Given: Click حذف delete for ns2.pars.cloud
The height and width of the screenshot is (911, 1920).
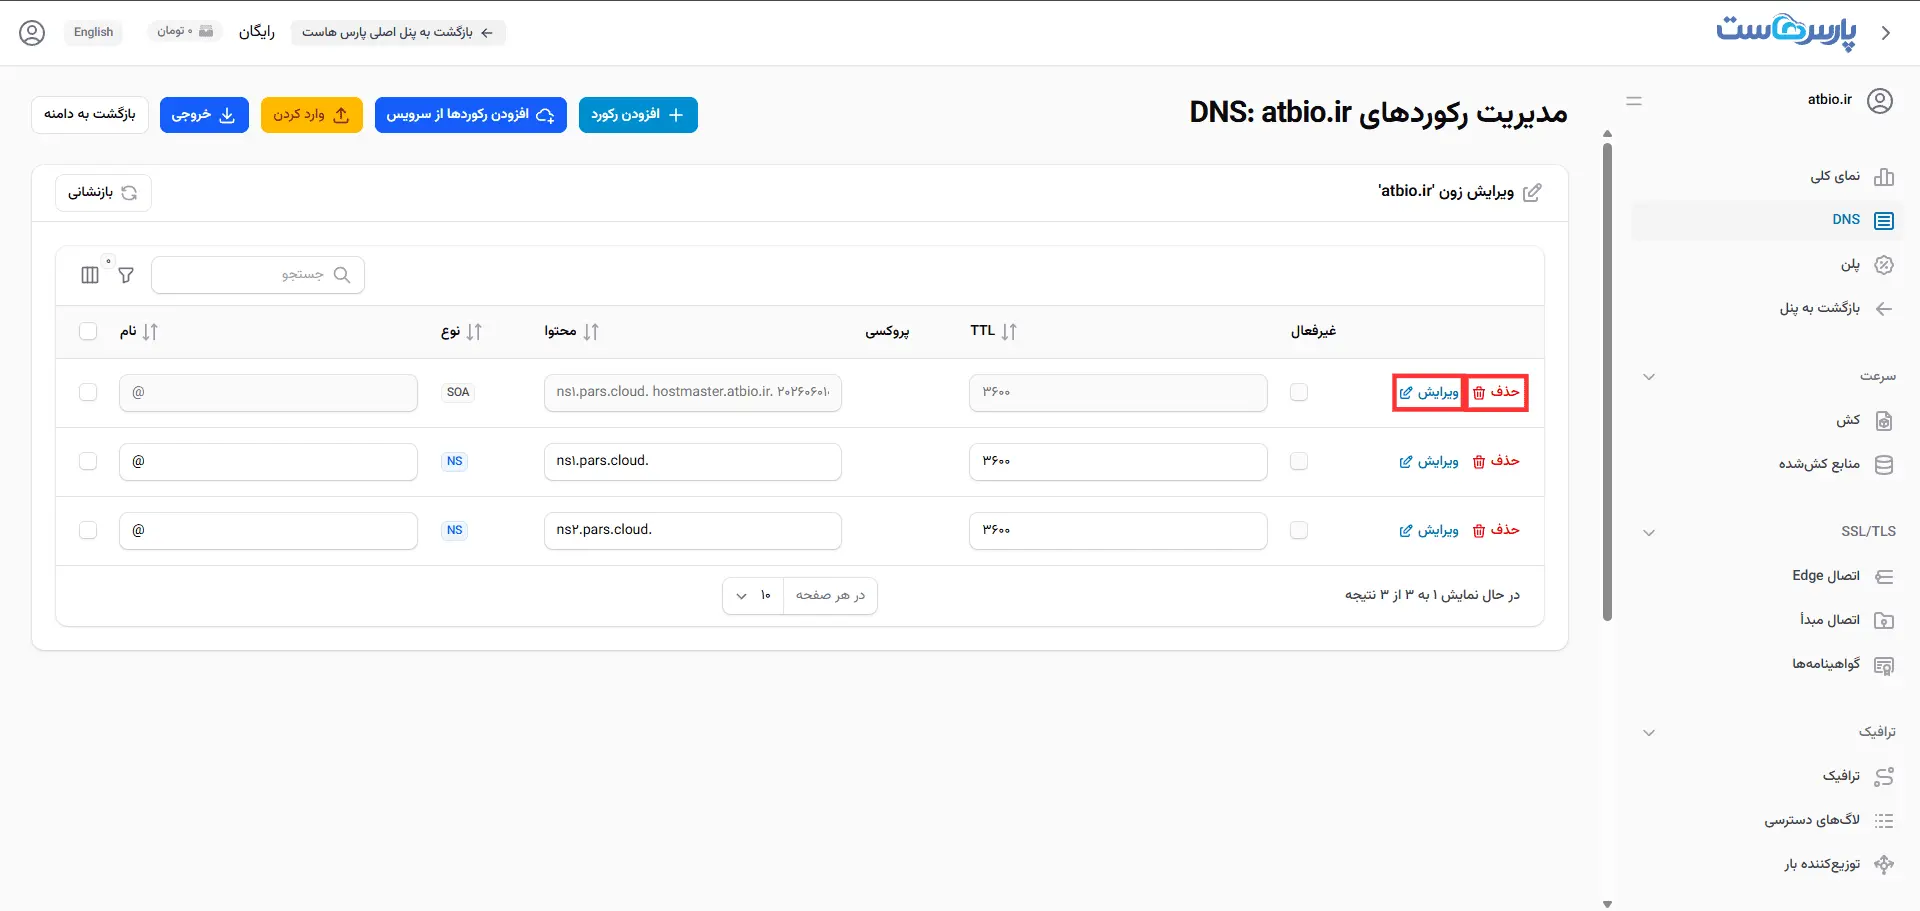Looking at the screenshot, I should (x=1496, y=531).
